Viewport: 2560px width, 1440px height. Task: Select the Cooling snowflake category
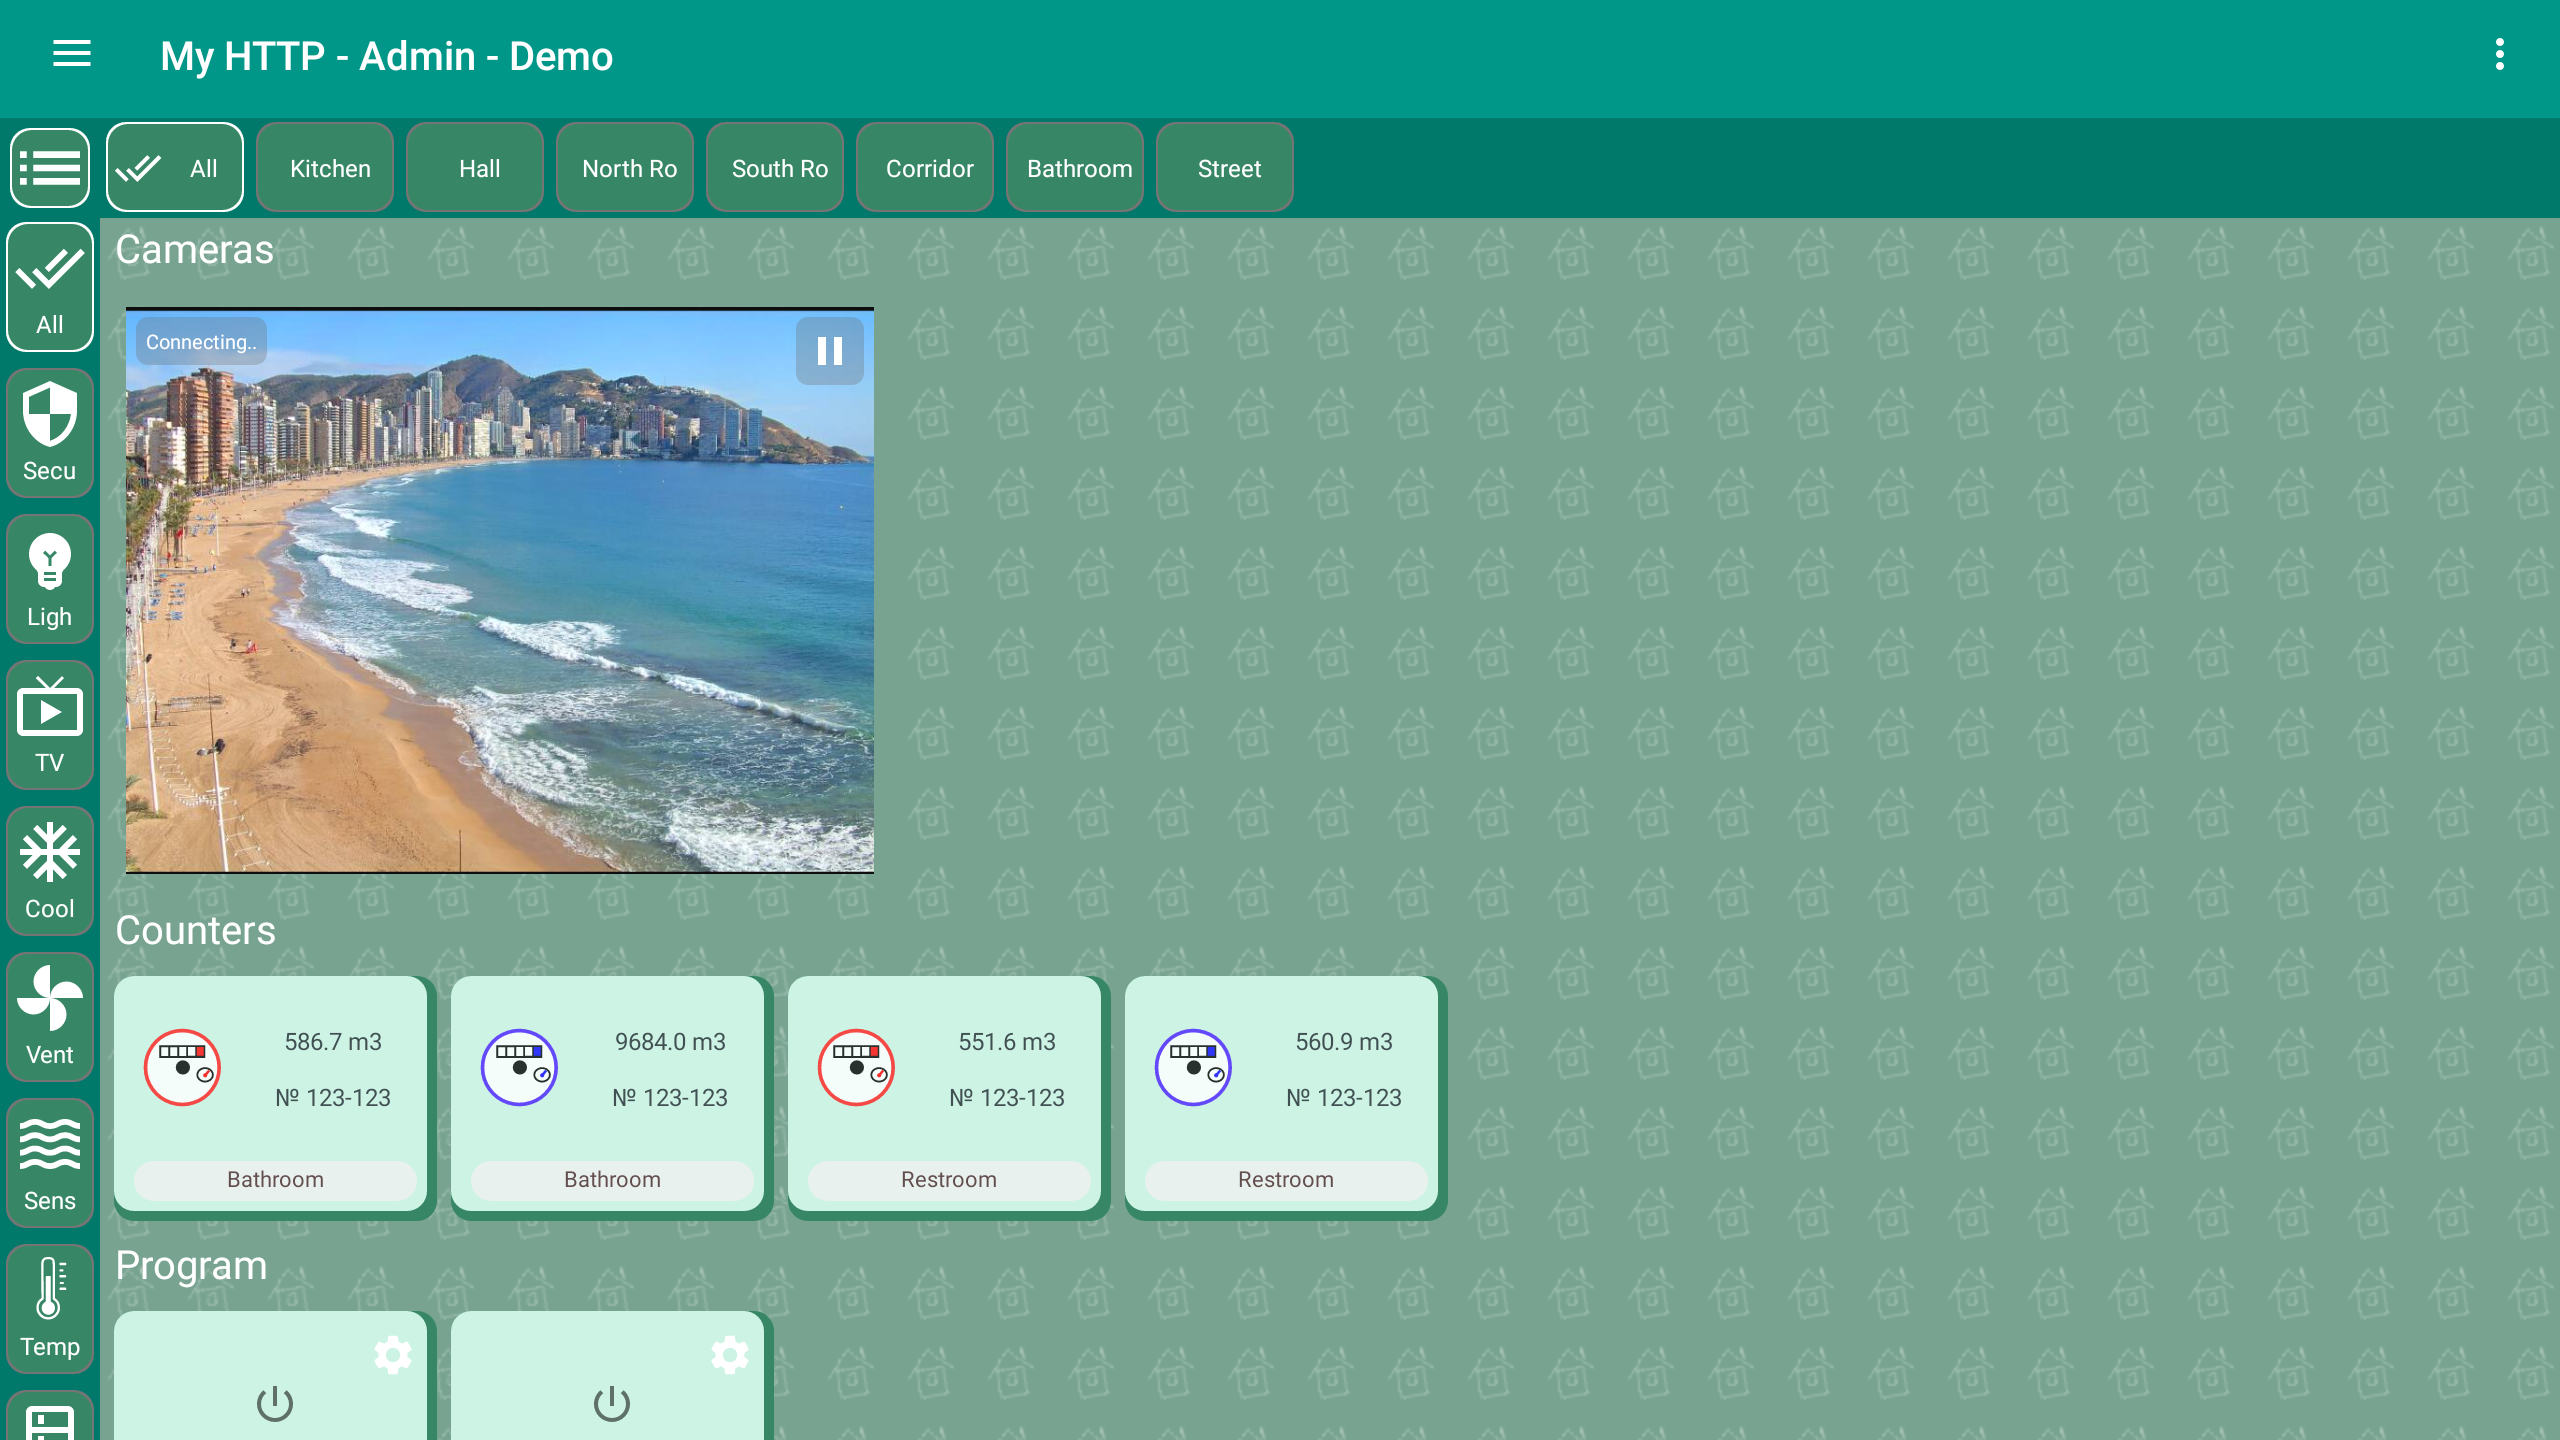[x=50, y=871]
